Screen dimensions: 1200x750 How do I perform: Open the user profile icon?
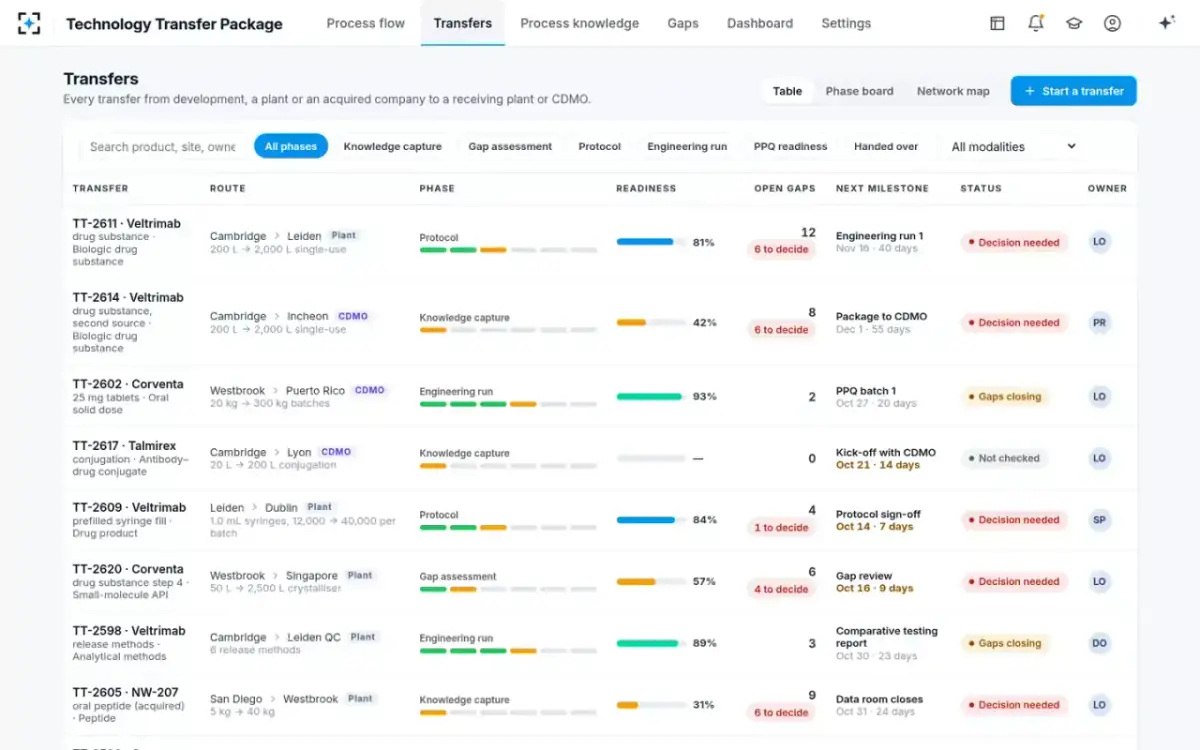tap(1112, 23)
